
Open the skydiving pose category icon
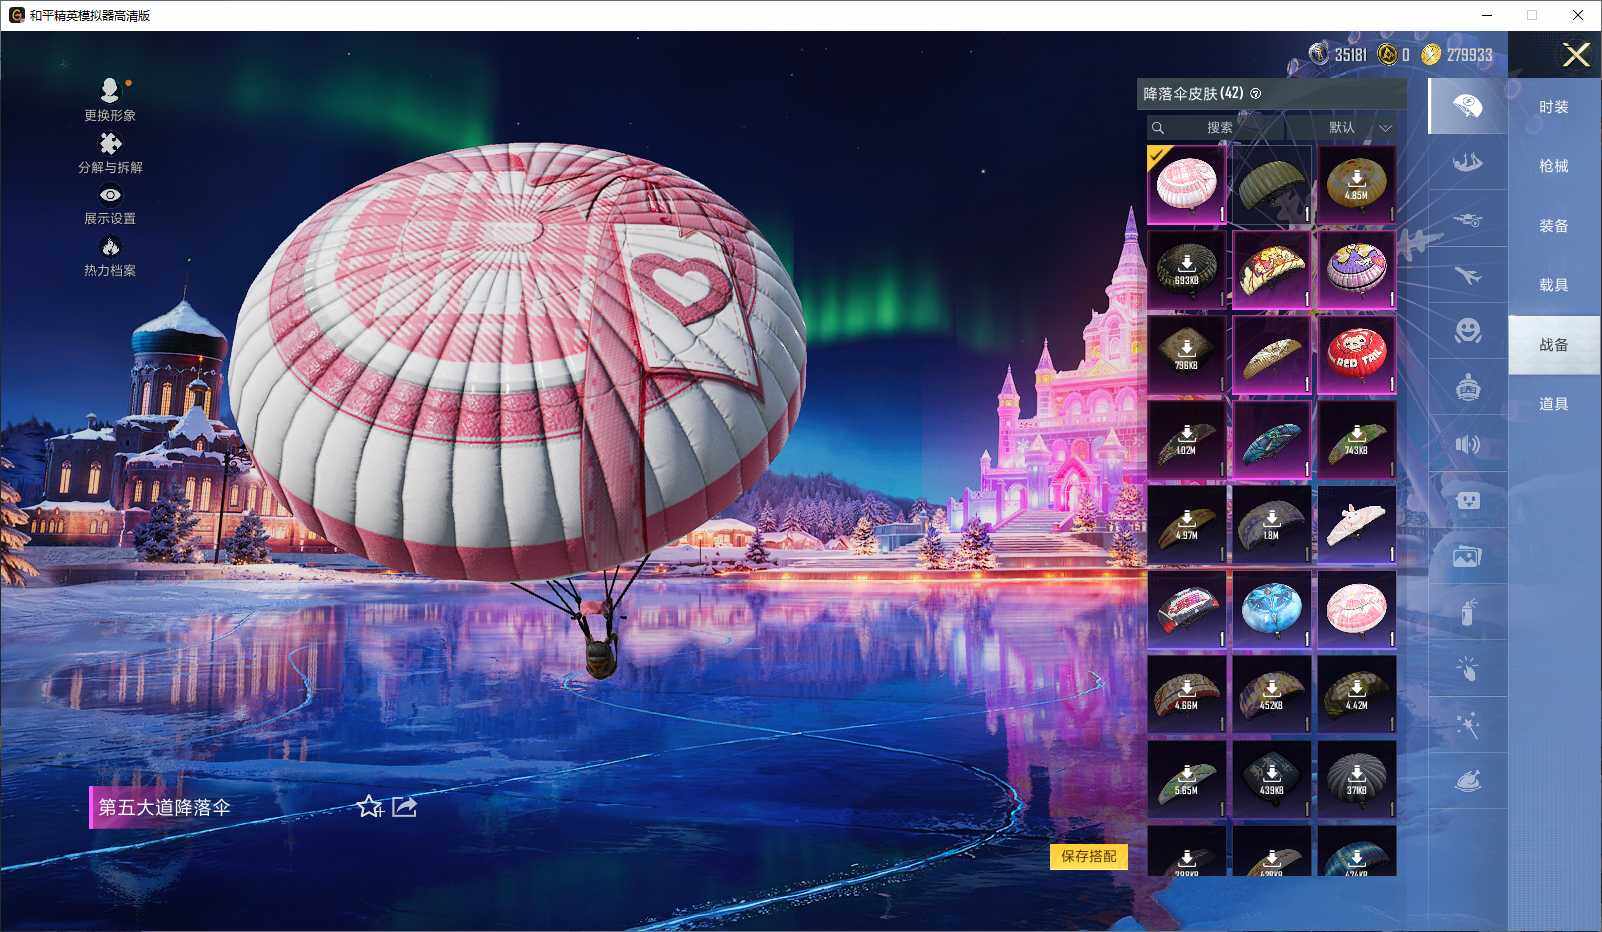pyautogui.click(x=1467, y=162)
